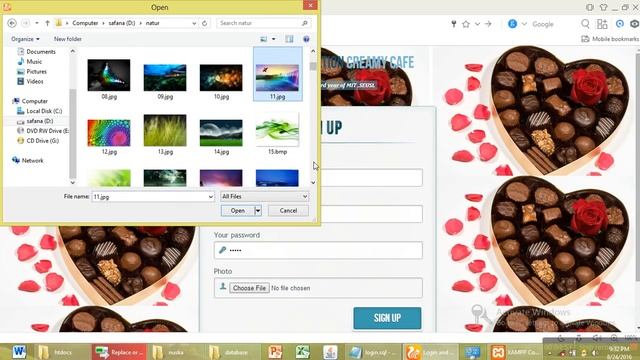Go back in the Open dialog
This screenshot has height=360, width=640.
tap(12, 23)
